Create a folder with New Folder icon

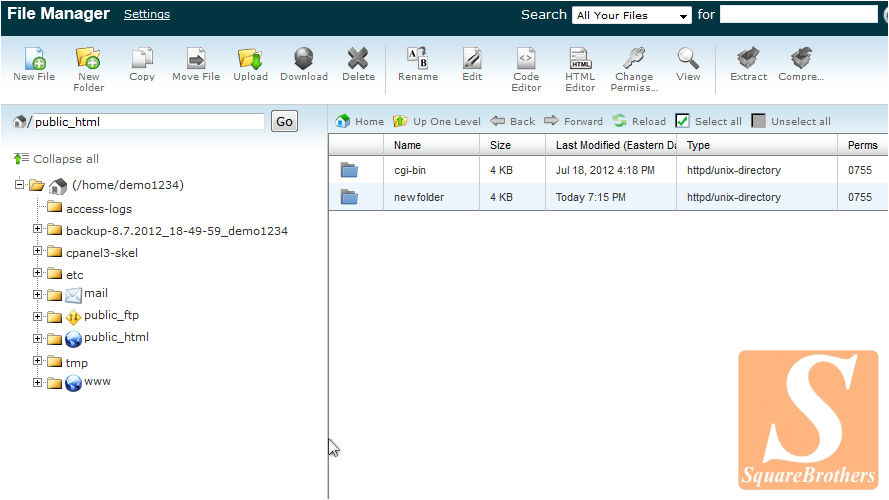pyautogui.click(x=88, y=60)
